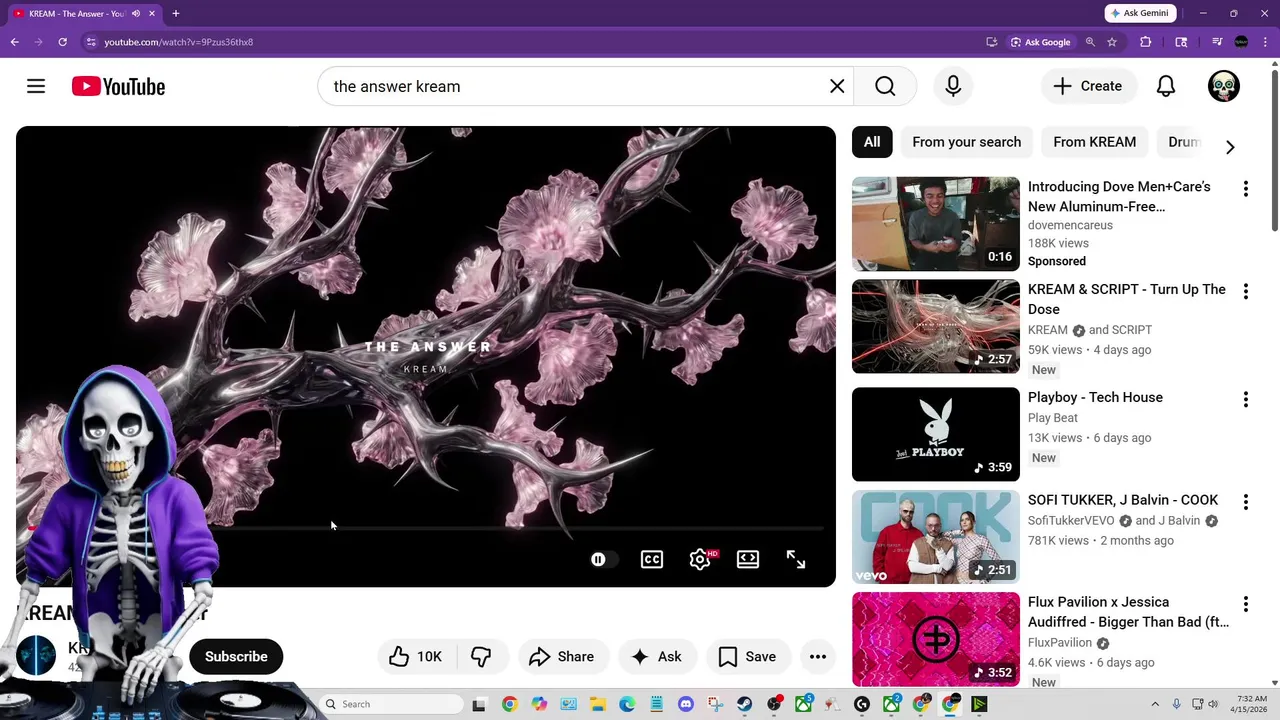Open Windows taskbar Search box
Image resolution: width=1280 pixels, height=720 pixels.
[x=392, y=704]
